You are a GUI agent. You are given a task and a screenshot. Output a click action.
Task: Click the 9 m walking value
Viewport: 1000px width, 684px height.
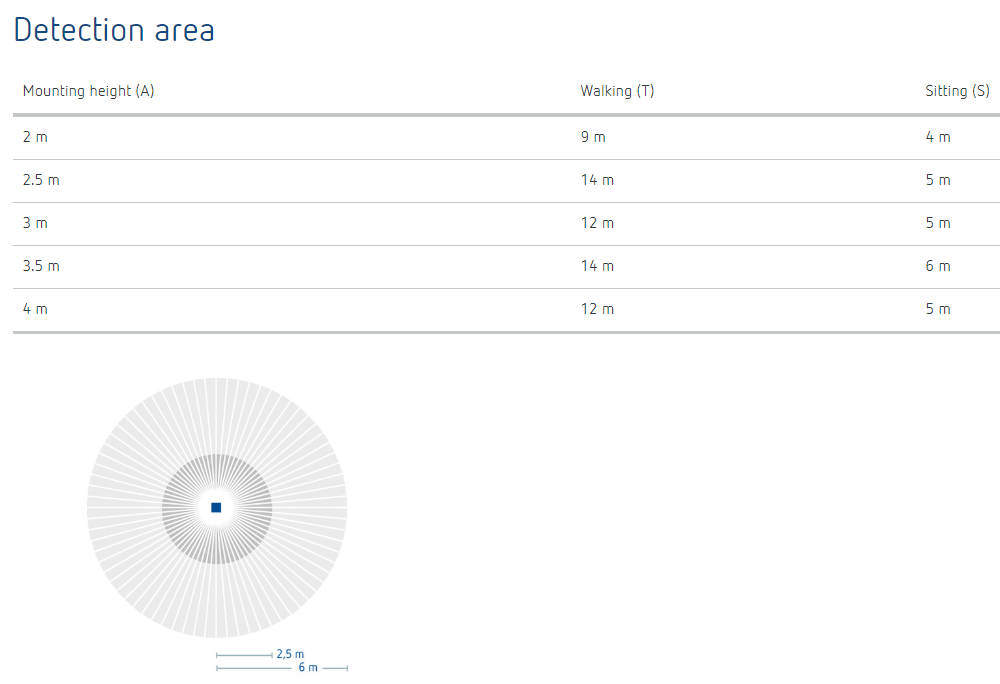click(x=593, y=137)
